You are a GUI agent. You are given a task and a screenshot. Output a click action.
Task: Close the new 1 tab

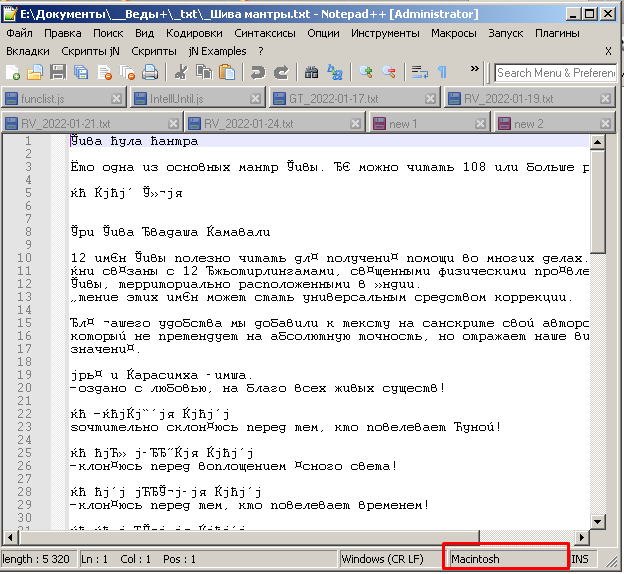pyautogui.click(x=480, y=124)
